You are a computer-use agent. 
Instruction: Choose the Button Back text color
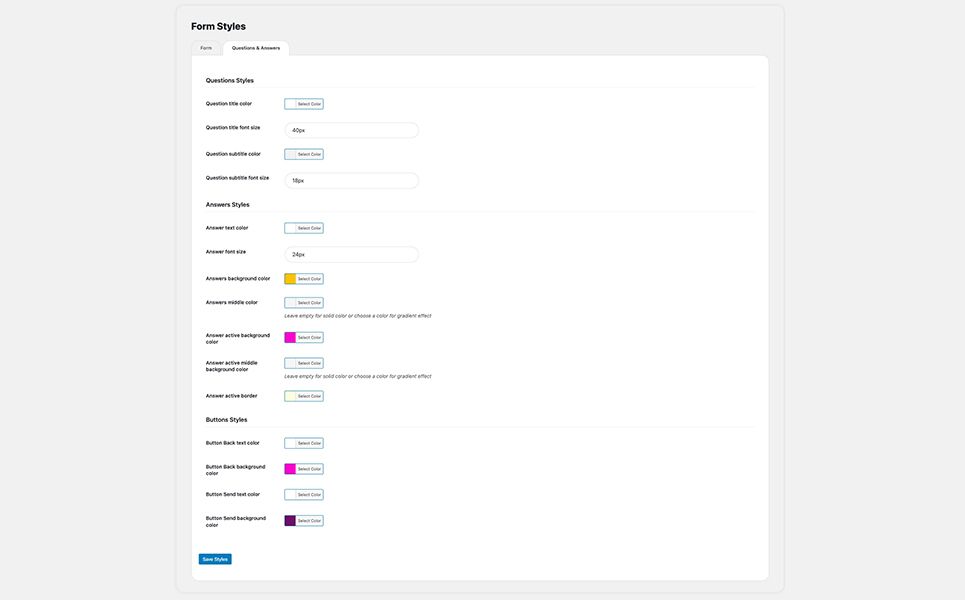coord(304,443)
